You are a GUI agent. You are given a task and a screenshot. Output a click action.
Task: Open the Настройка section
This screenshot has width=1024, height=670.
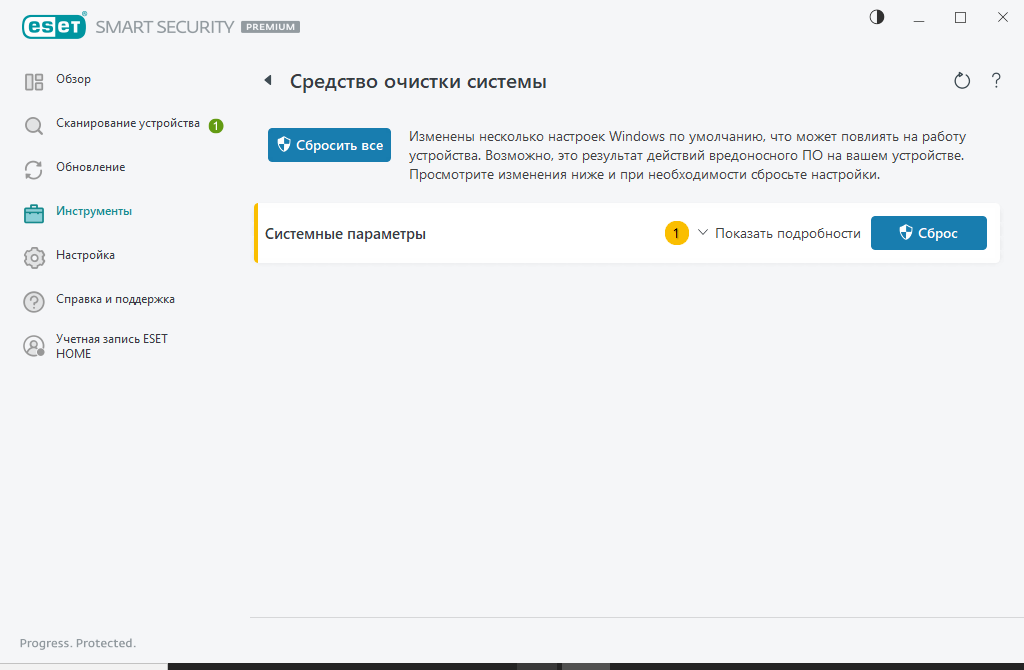[x=86, y=255]
